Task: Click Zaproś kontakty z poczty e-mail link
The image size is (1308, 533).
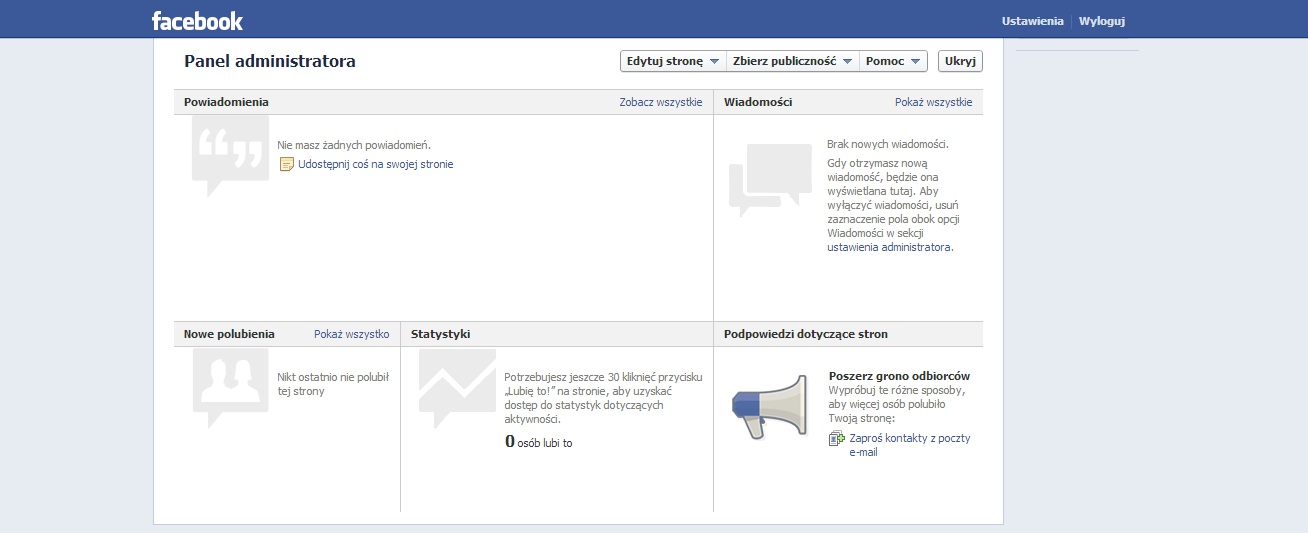Action: pos(909,438)
